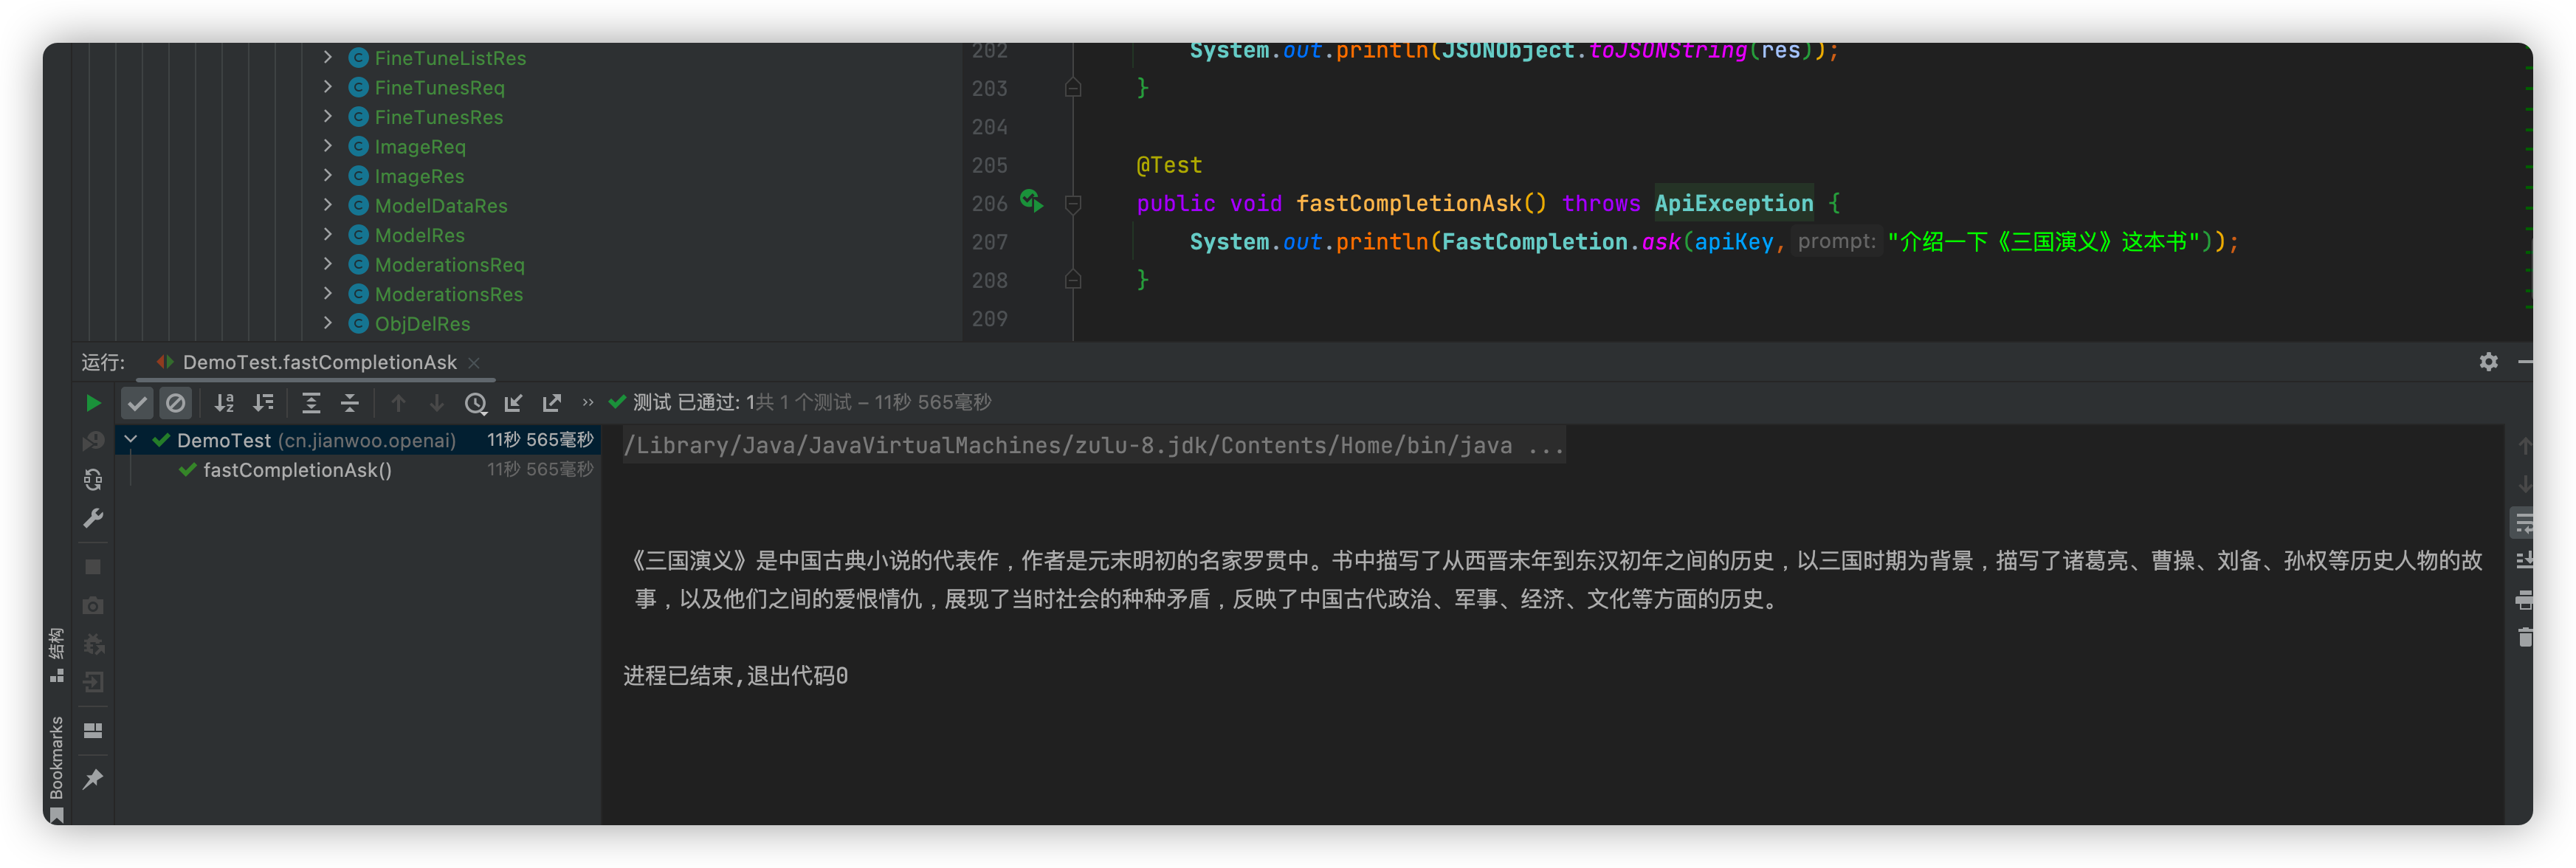The height and width of the screenshot is (868, 2576).
Task: Pin the run tool window
Action: [92, 779]
